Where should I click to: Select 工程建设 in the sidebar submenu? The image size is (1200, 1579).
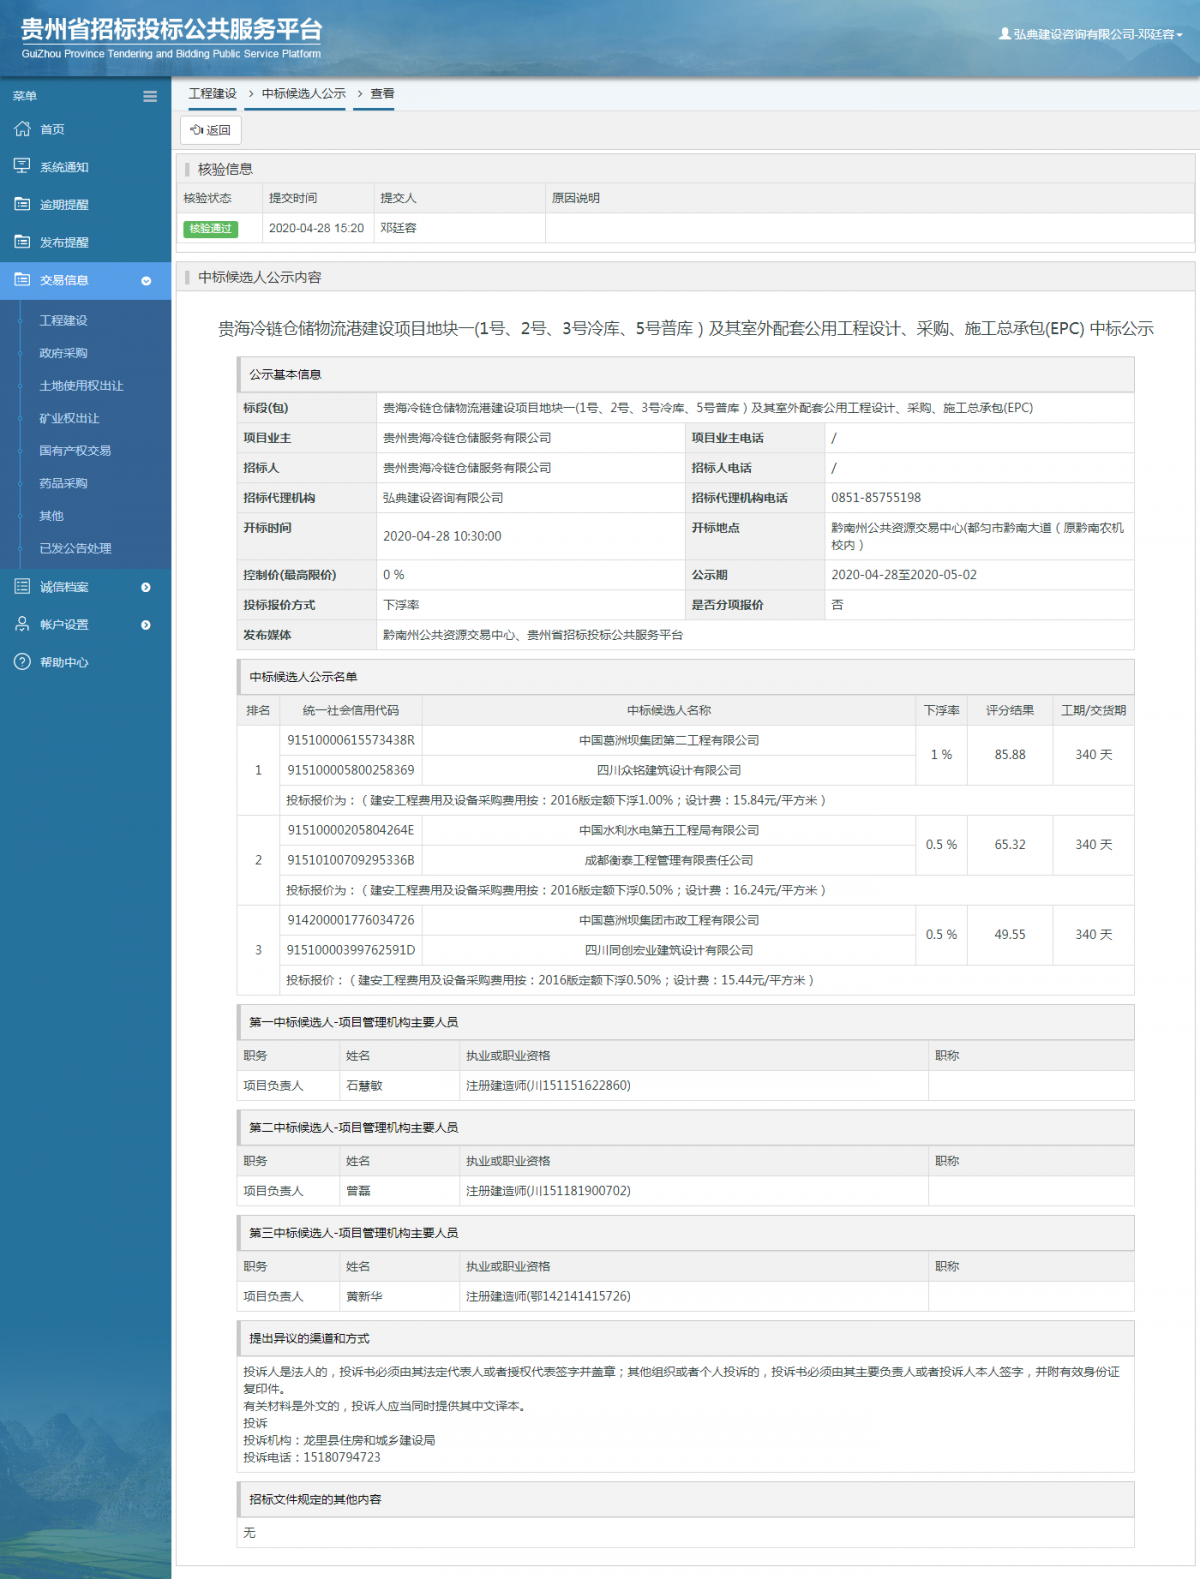coord(63,321)
